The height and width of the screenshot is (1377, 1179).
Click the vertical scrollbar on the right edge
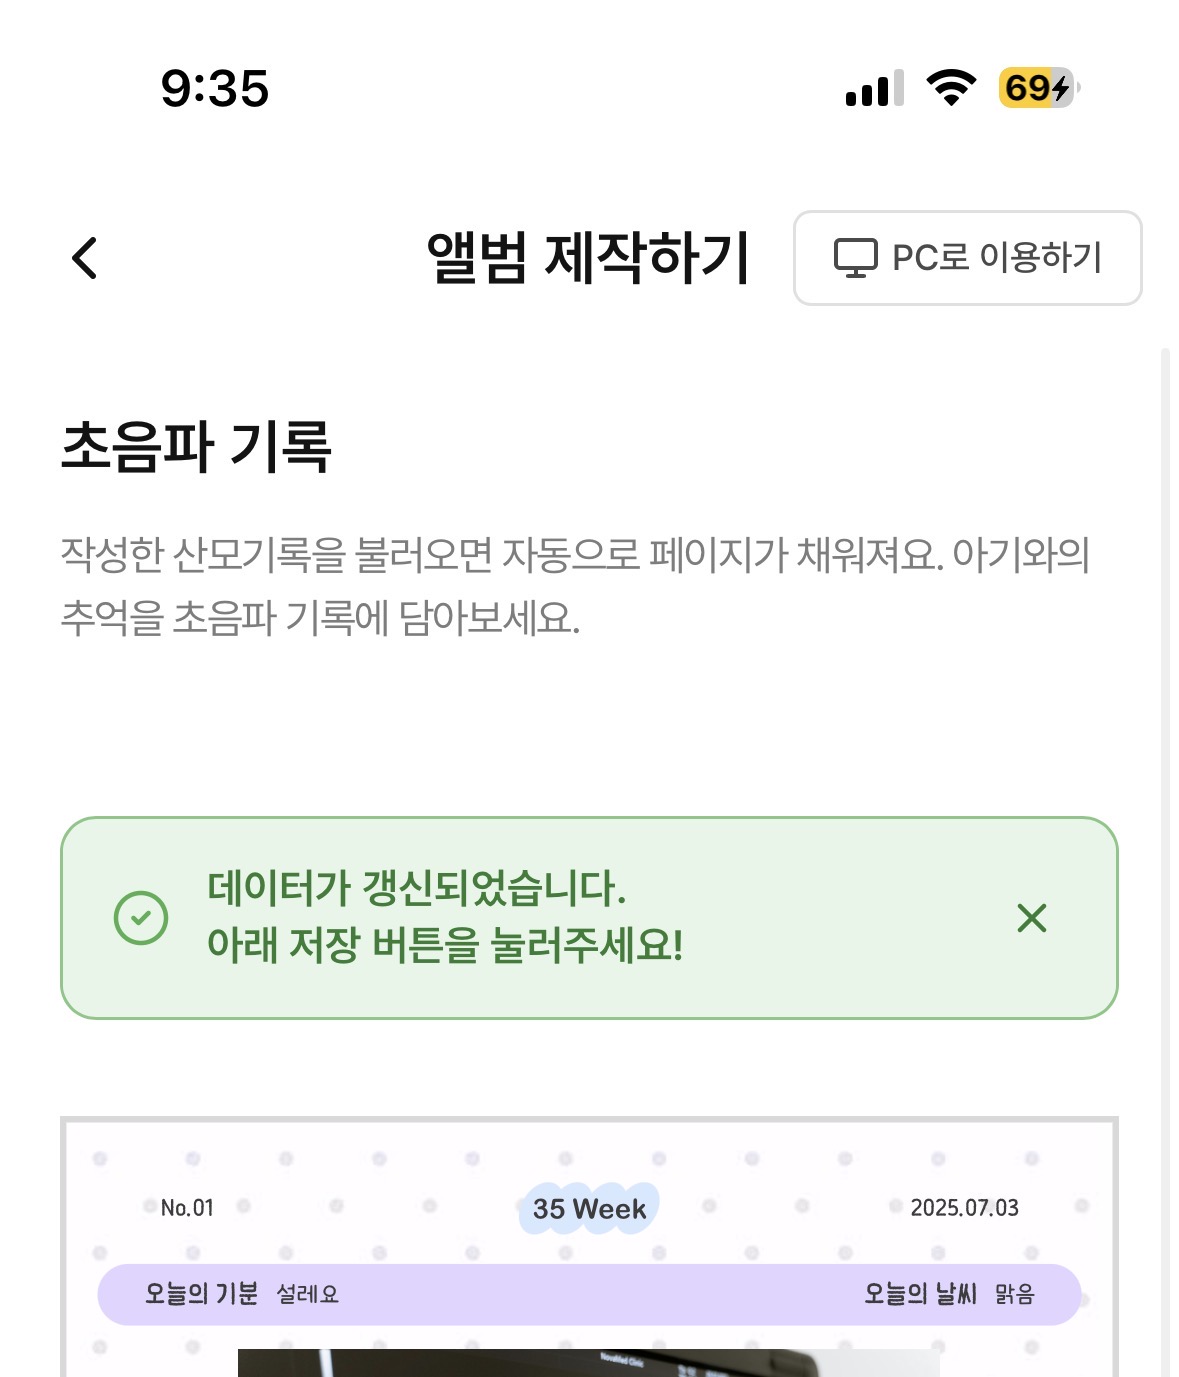[1164, 860]
